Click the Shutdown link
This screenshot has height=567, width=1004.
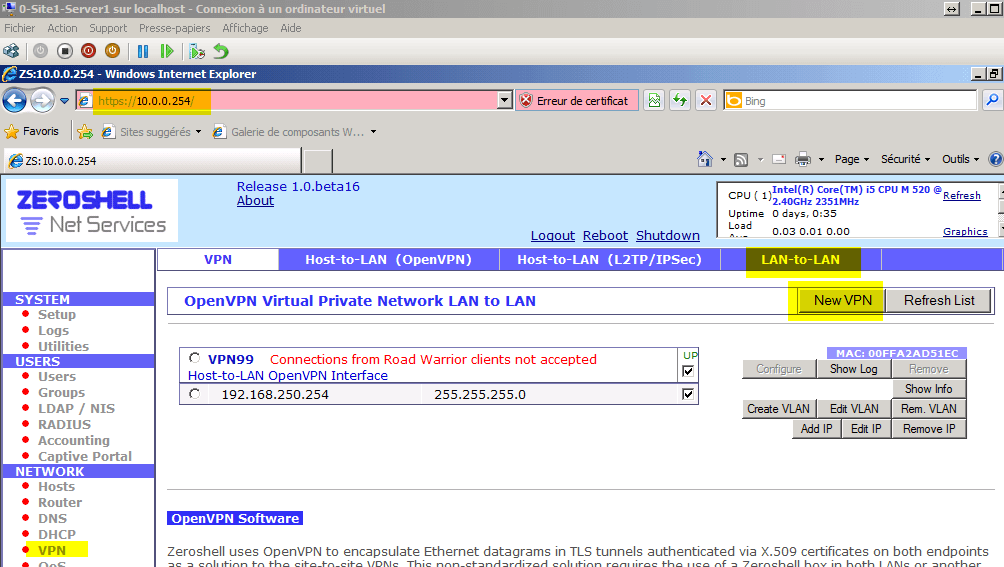click(668, 236)
